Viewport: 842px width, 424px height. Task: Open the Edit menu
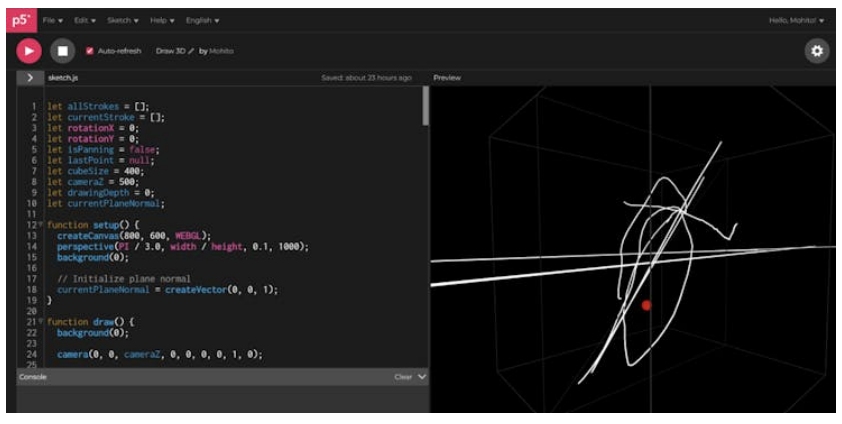(x=85, y=20)
